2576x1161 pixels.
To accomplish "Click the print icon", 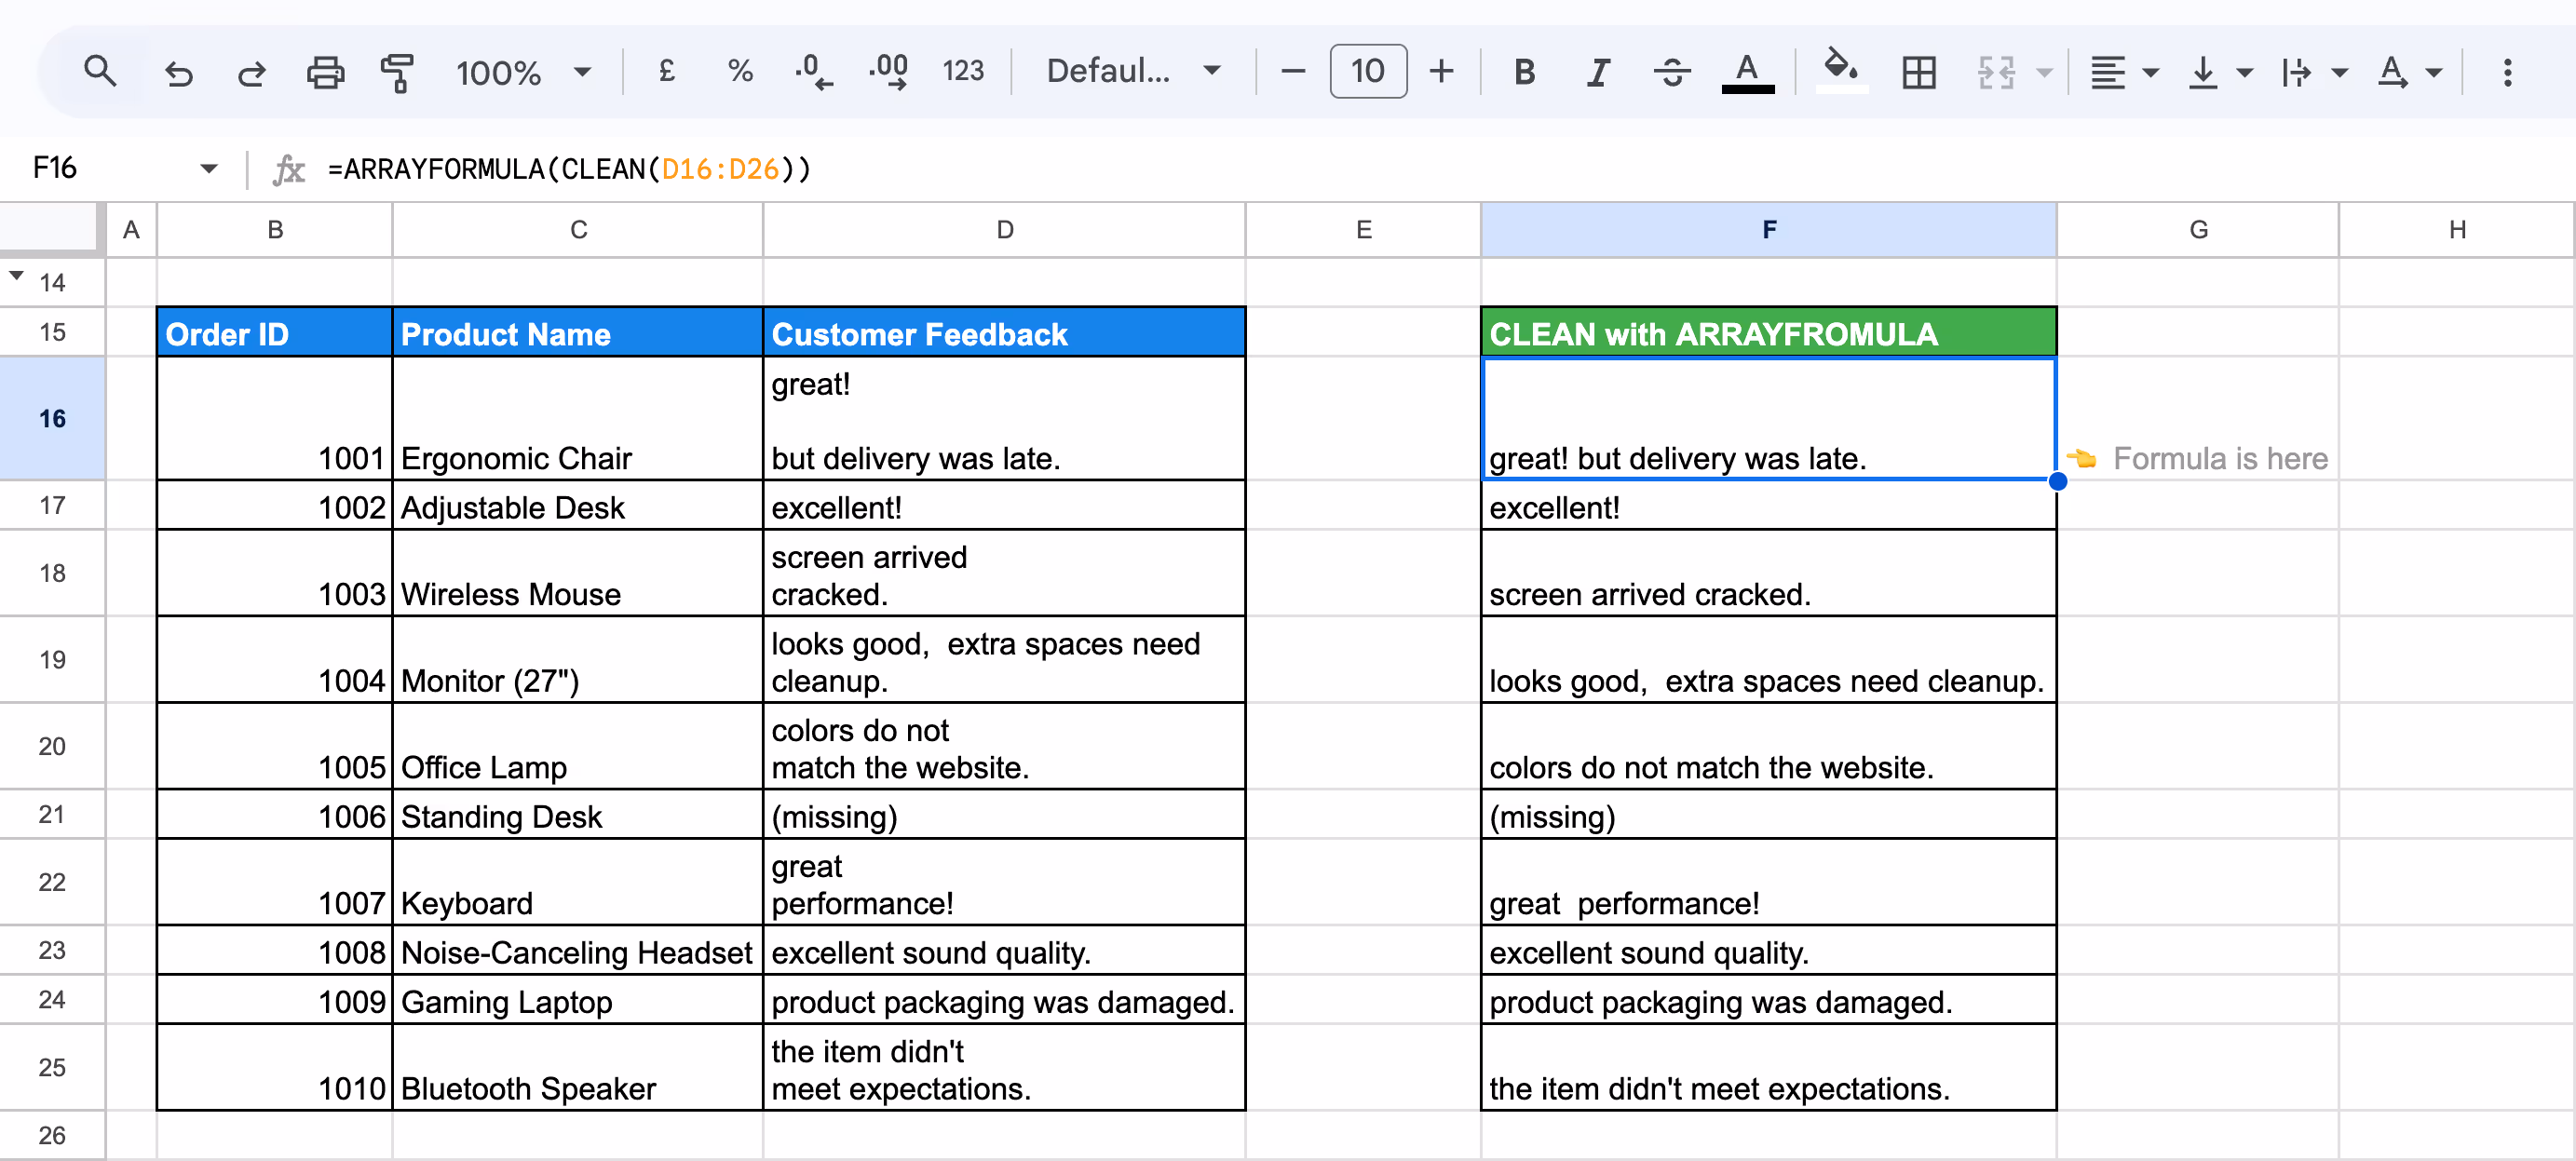I will point(325,72).
